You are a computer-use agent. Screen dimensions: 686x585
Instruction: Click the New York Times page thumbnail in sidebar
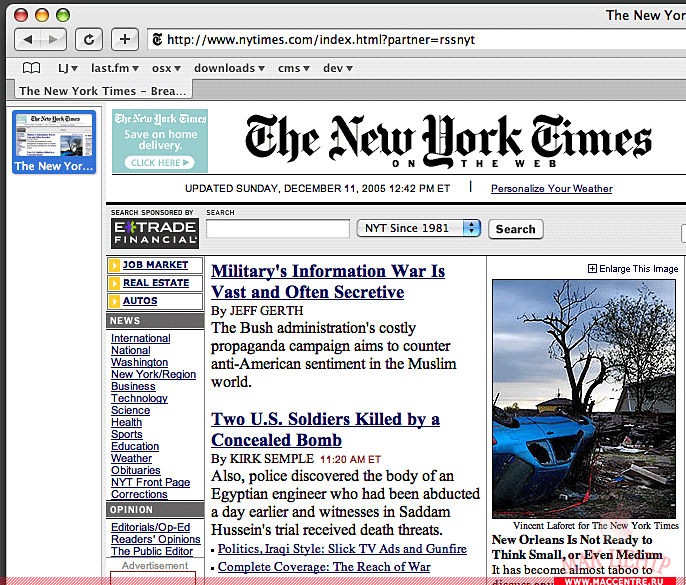[x=54, y=142]
